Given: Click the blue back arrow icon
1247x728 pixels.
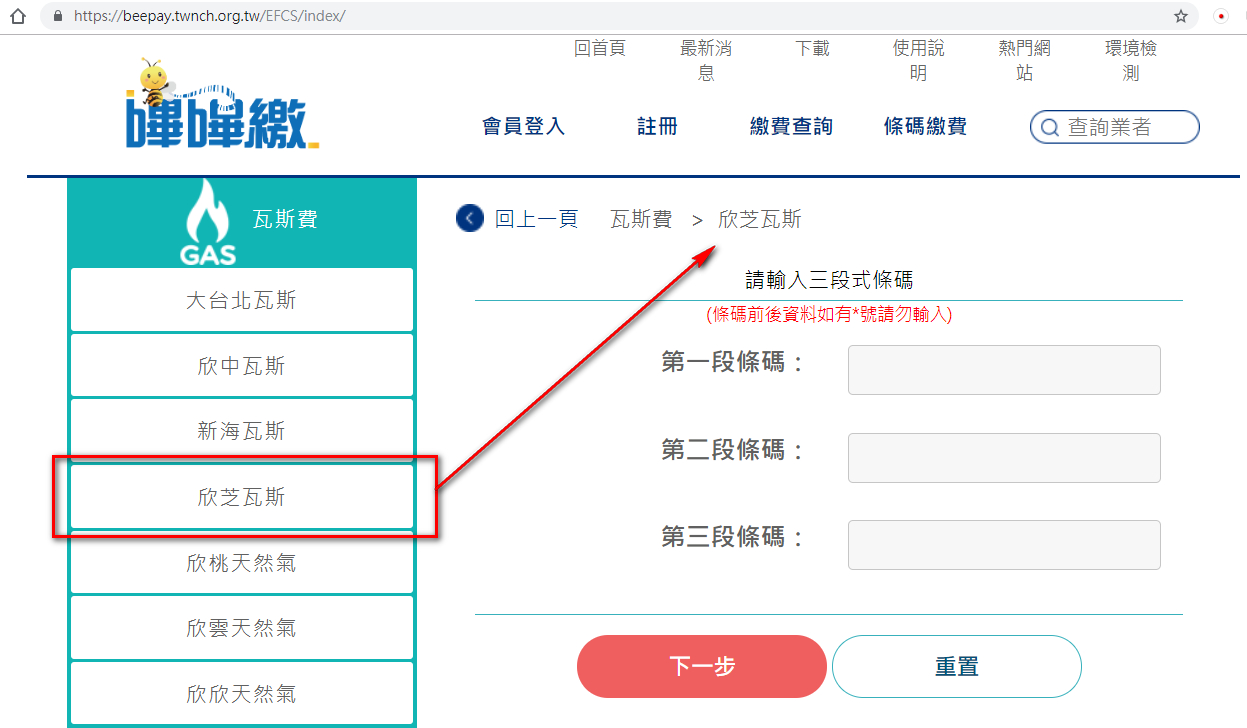Looking at the screenshot, I should pos(469,219).
